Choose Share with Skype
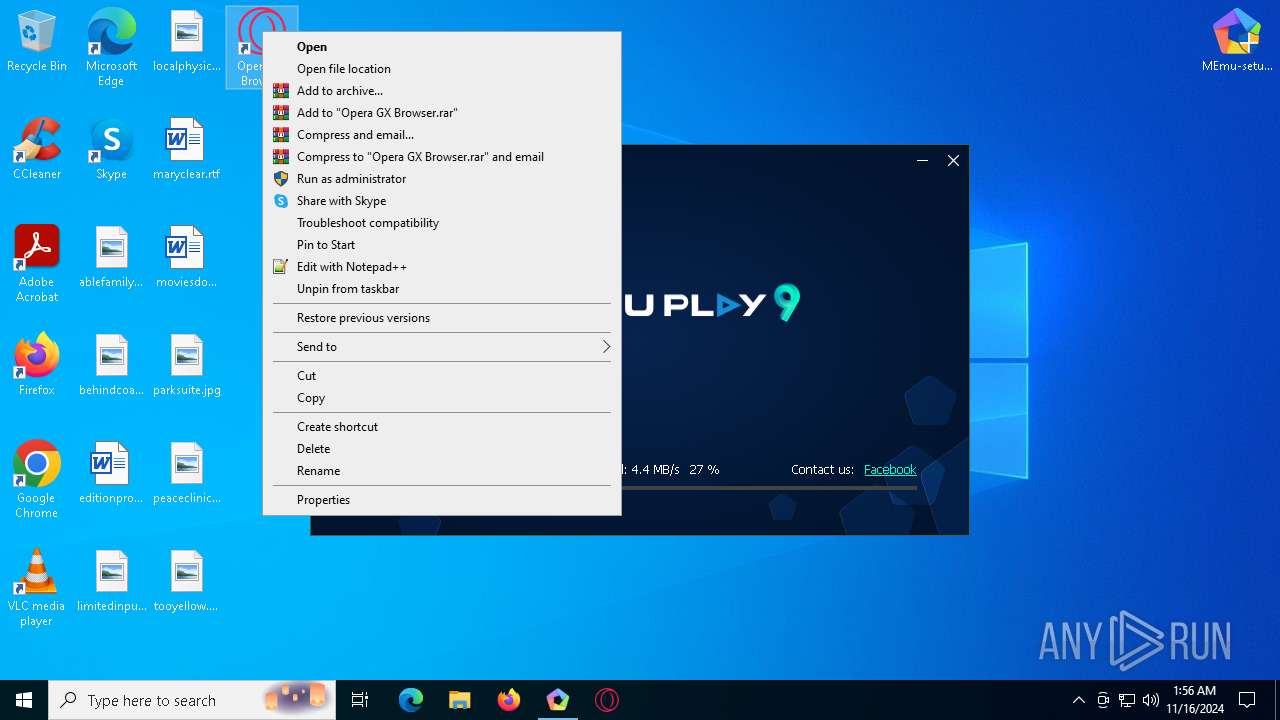Viewport: 1280px width, 720px height. click(x=441, y=201)
